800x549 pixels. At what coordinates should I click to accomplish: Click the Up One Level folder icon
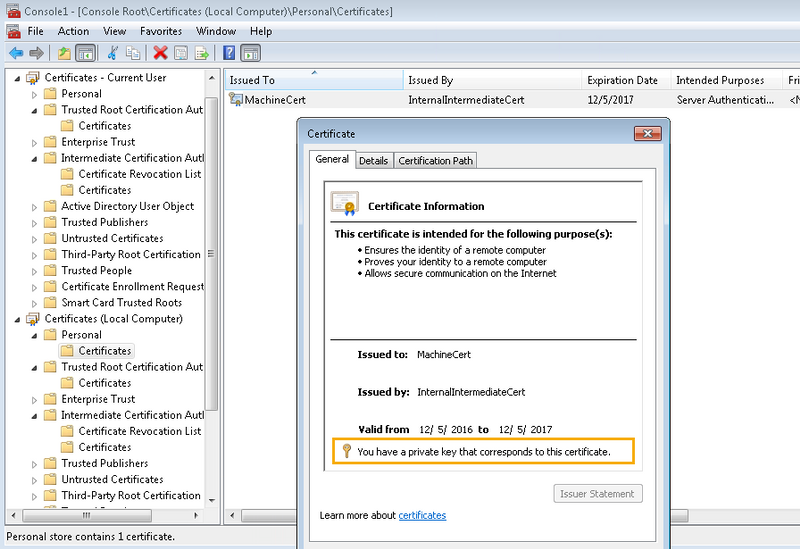coord(64,53)
